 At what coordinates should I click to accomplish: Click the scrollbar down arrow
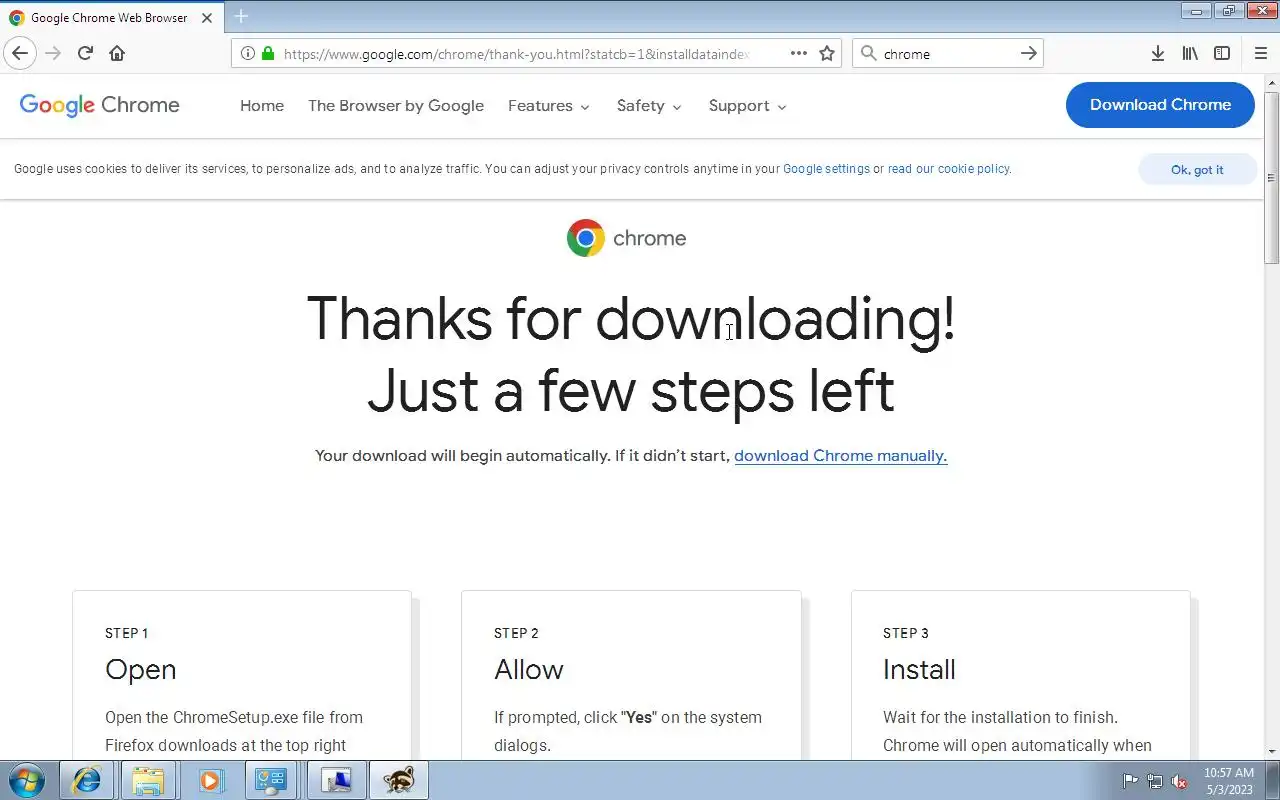pyautogui.click(x=1272, y=752)
